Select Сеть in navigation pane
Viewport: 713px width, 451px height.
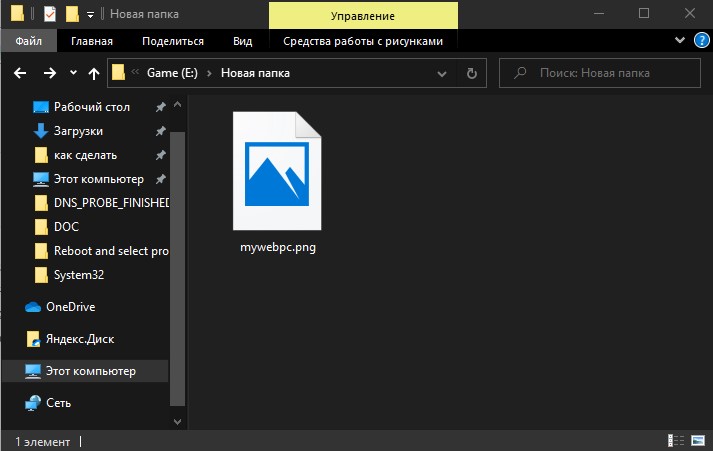[x=58, y=403]
